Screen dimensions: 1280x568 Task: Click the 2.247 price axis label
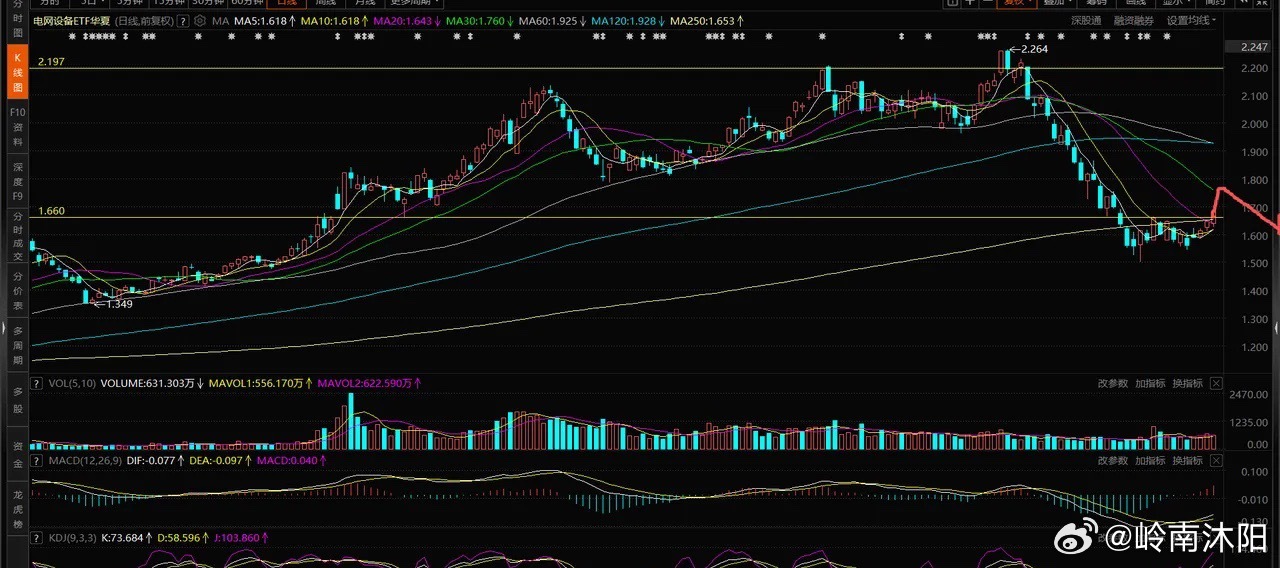[x=1252, y=47]
